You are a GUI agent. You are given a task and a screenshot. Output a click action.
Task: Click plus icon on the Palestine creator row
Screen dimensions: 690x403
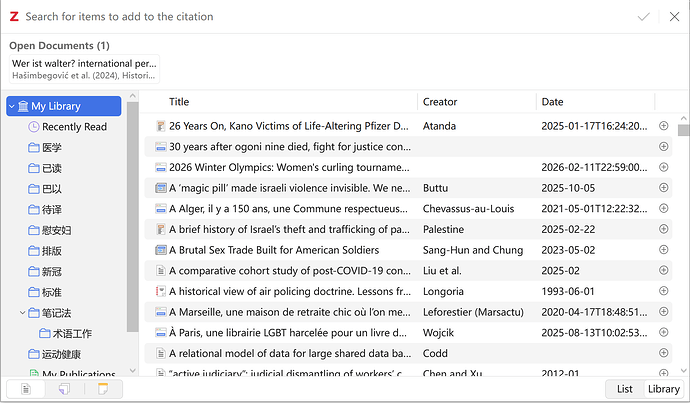pos(664,229)
